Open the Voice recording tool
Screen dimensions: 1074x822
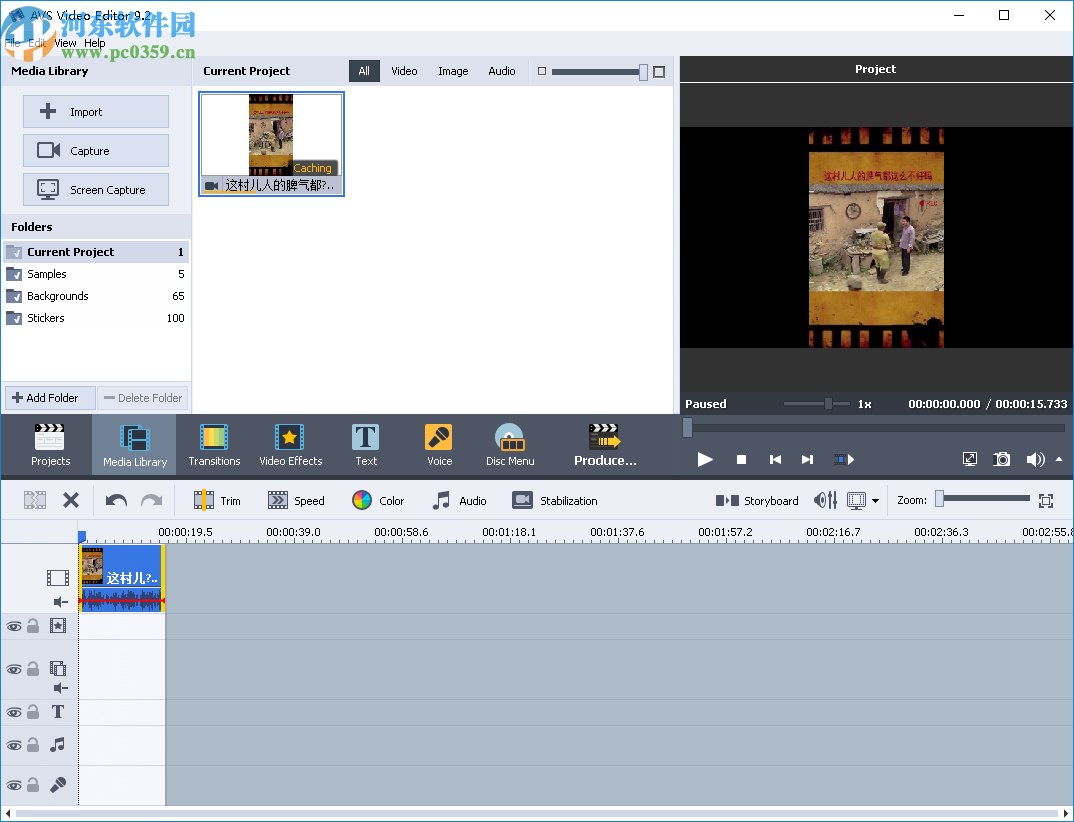(x=438, y=444)
